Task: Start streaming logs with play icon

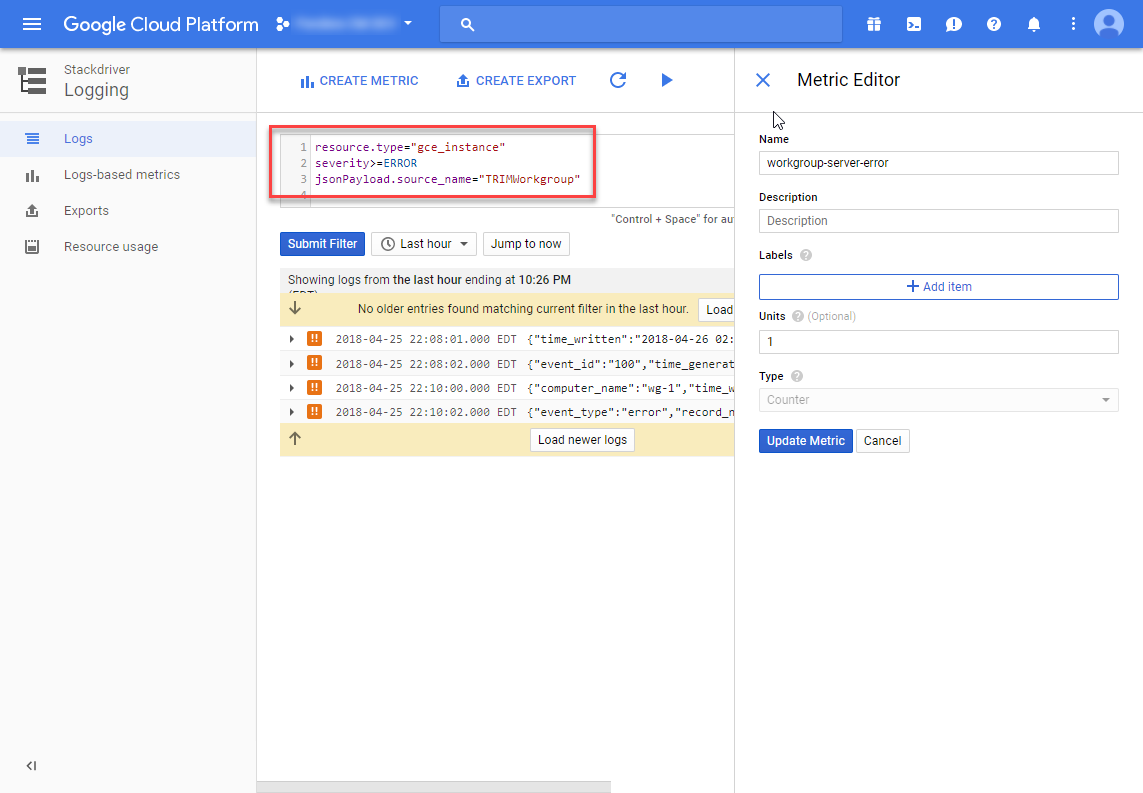Action: point(666,80)
